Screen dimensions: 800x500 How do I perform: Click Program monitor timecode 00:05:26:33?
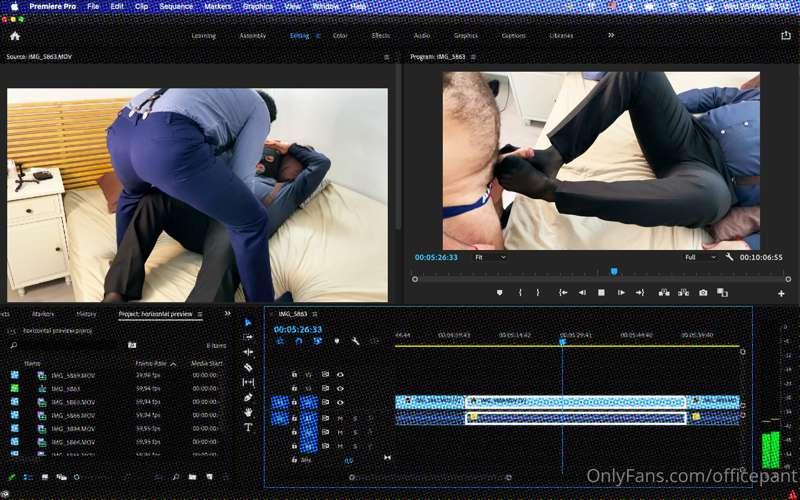[x=436, y=257]
